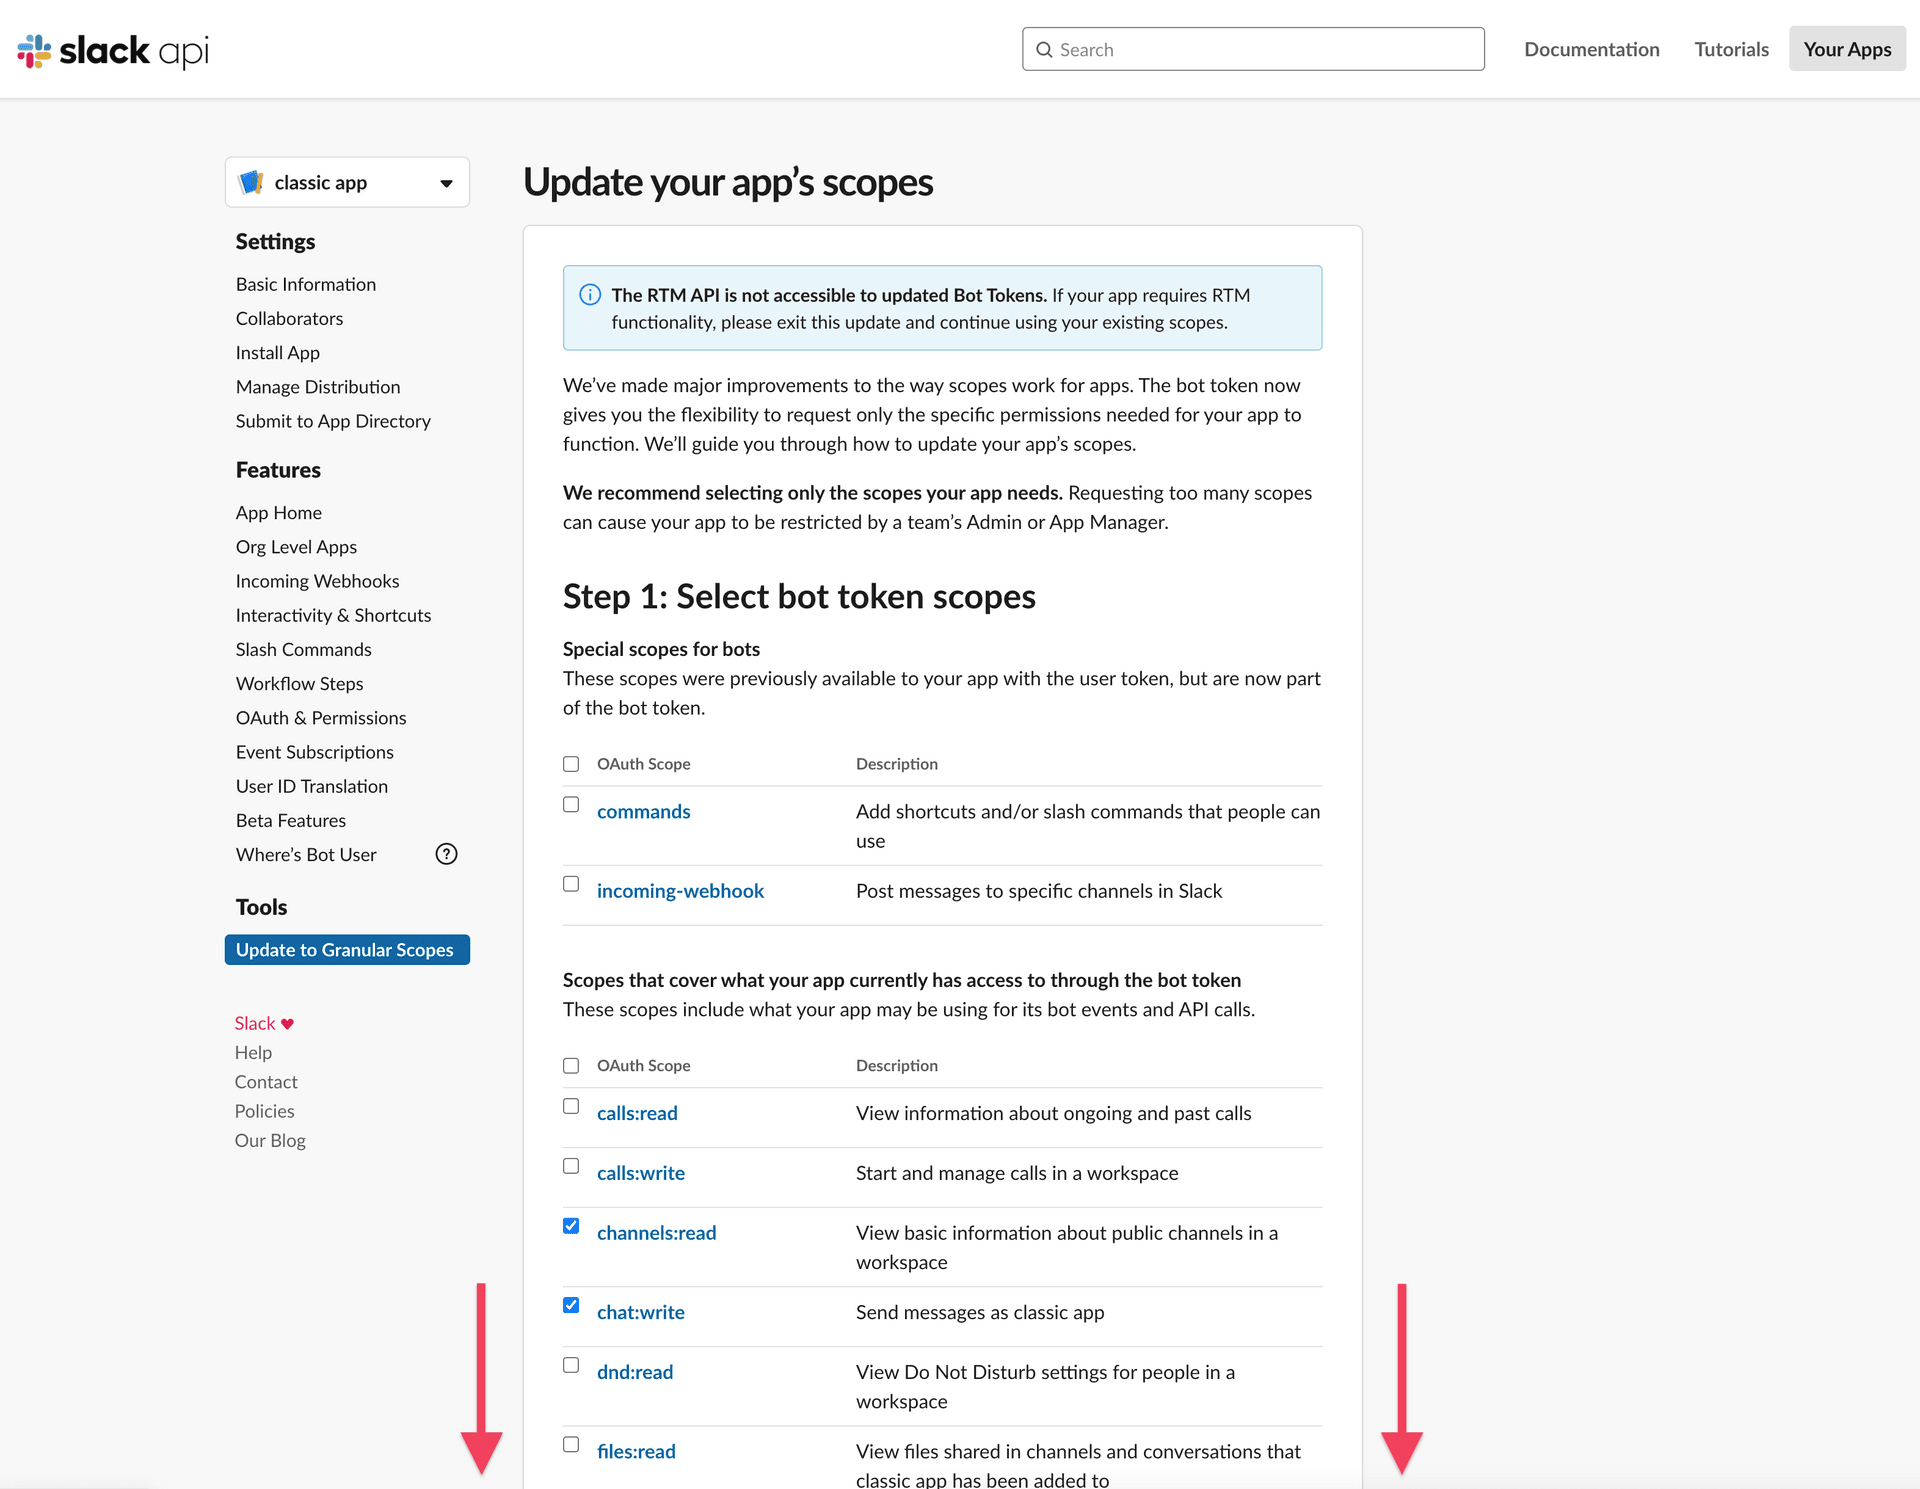Click the Your Apps navigation icon
1920x1489 pixels.
[1845, 48]
